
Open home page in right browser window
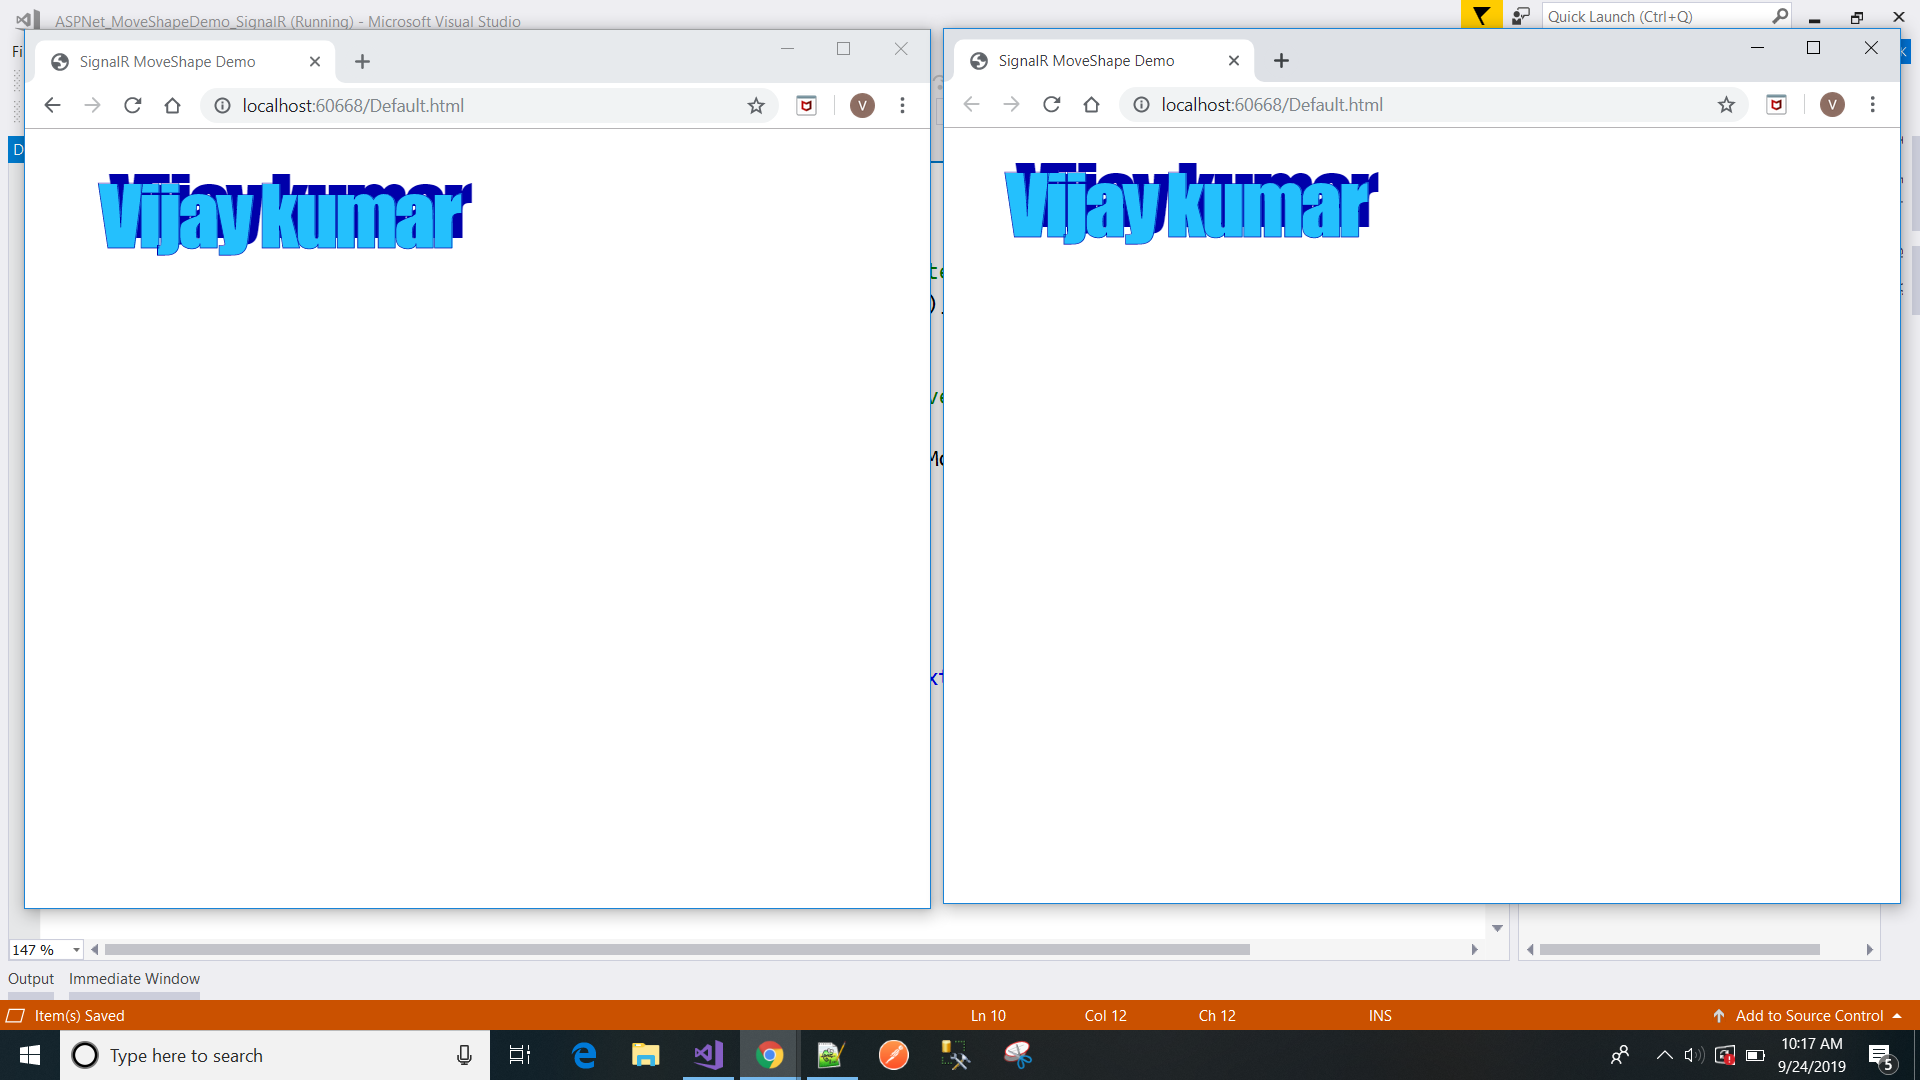tap(1091, 104)
